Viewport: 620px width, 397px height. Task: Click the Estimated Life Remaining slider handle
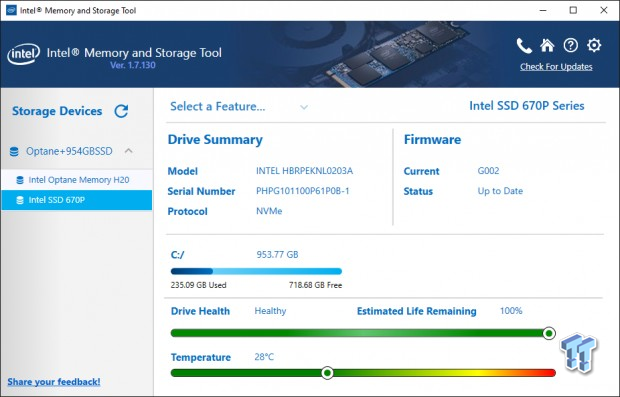[x=549, y=333]
